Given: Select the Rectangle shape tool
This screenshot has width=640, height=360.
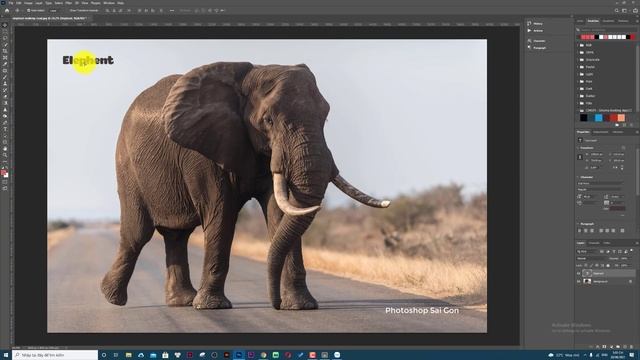Looking at the screenshot, I should point(5,142).
